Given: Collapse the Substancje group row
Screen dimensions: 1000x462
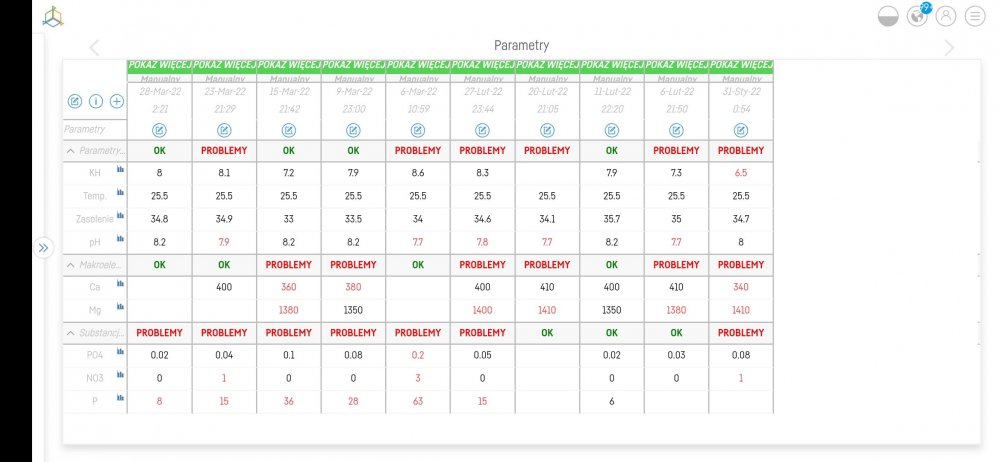Looking at the screenshot, I should click(70, 332).
